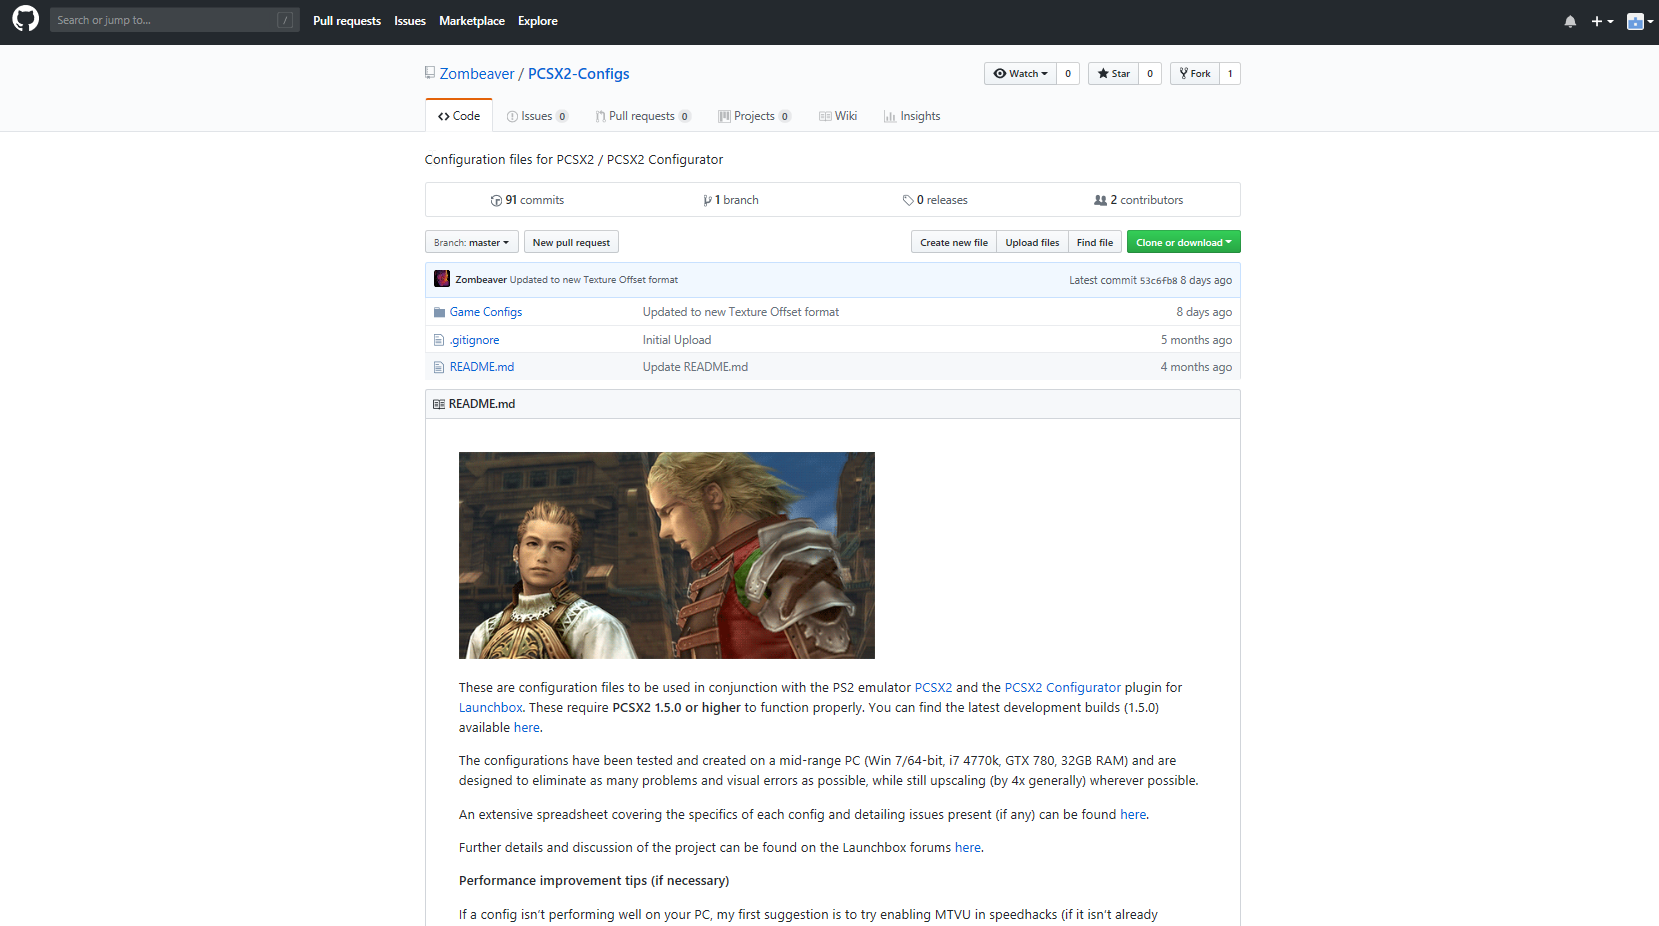
Task: Fork the repository
Action: (x=1195, y=73)
